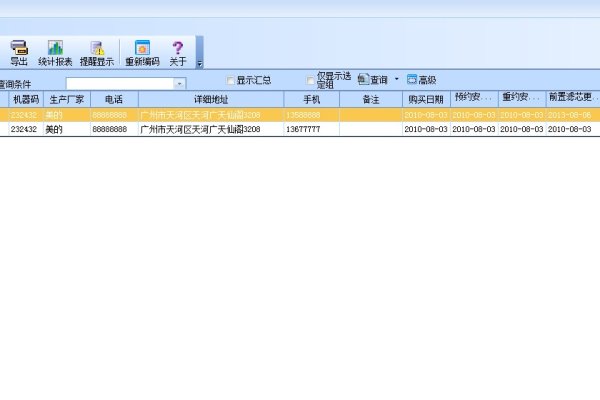Click 前置滤芯 date in the second row
This screenshot has height=400, width=600.
(569, 129)
